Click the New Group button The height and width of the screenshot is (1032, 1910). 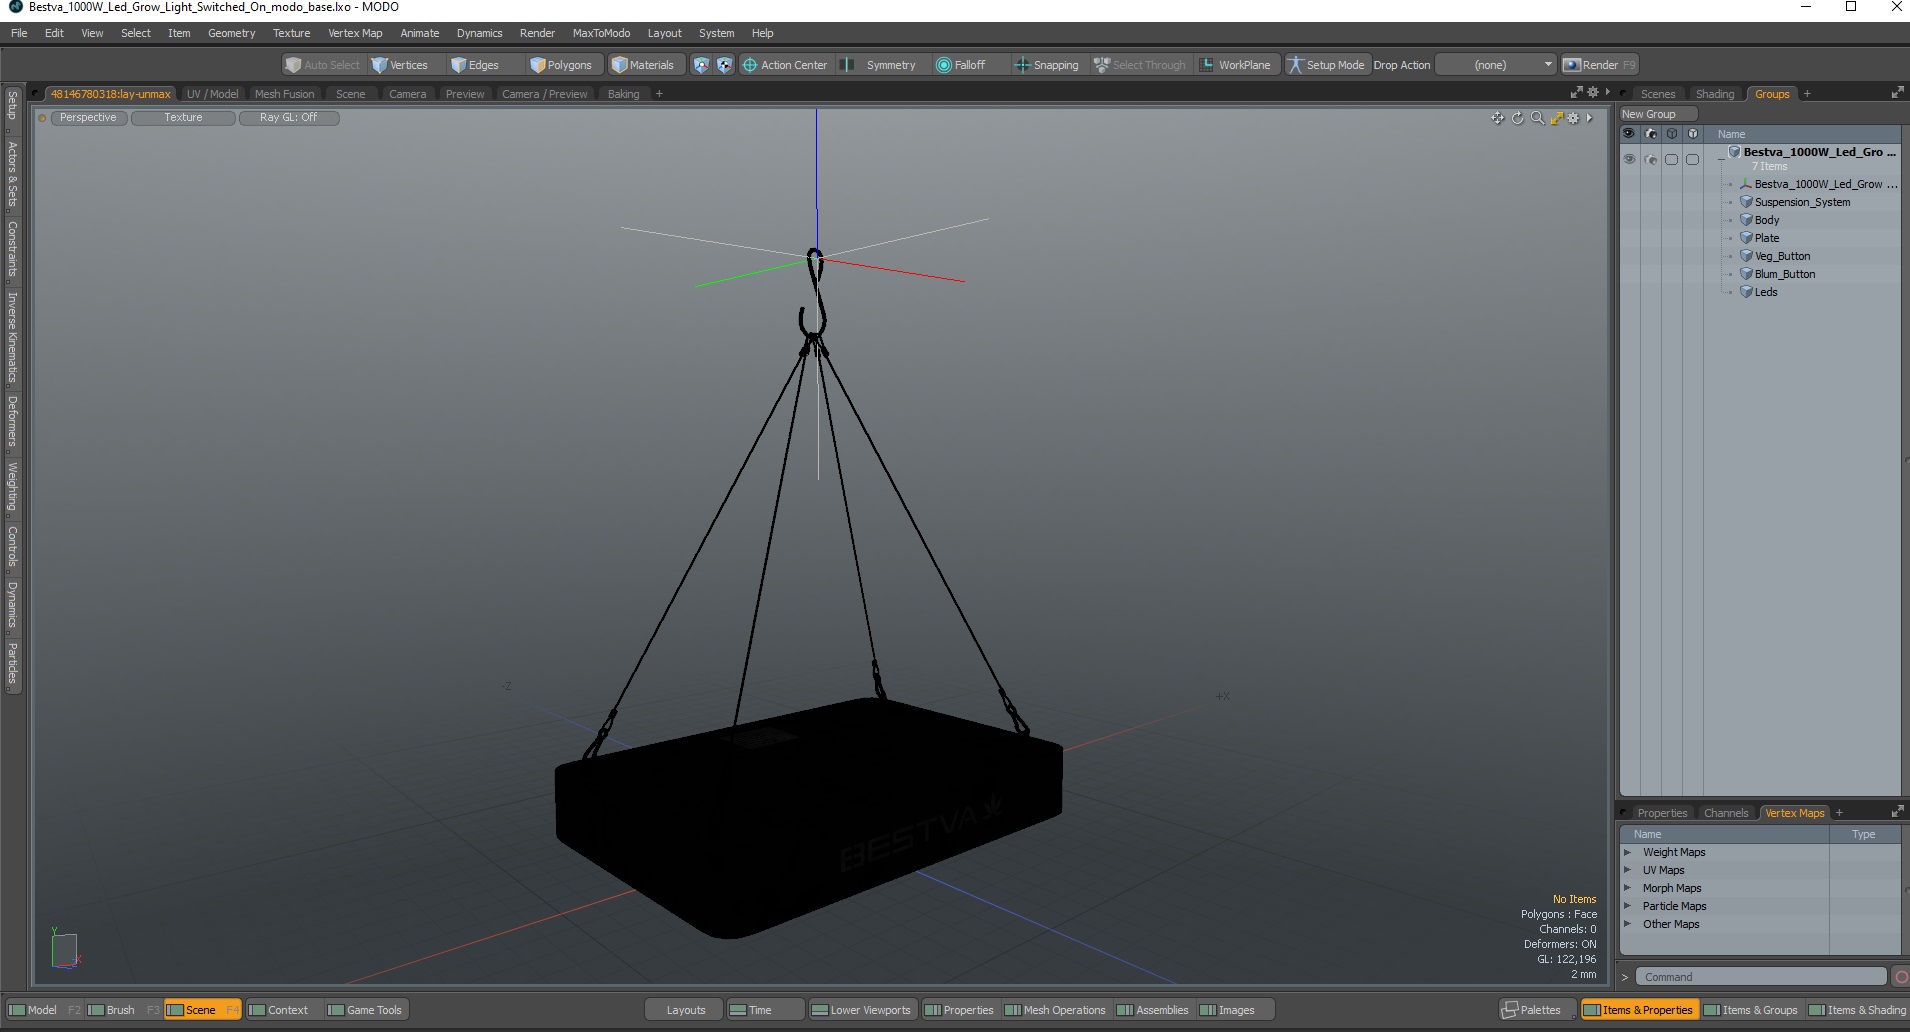point(1658,114)
